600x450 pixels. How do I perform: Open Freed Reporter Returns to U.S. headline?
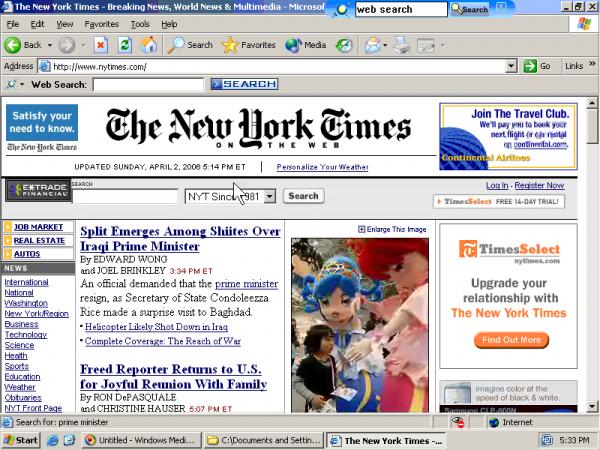pos(173,377)
